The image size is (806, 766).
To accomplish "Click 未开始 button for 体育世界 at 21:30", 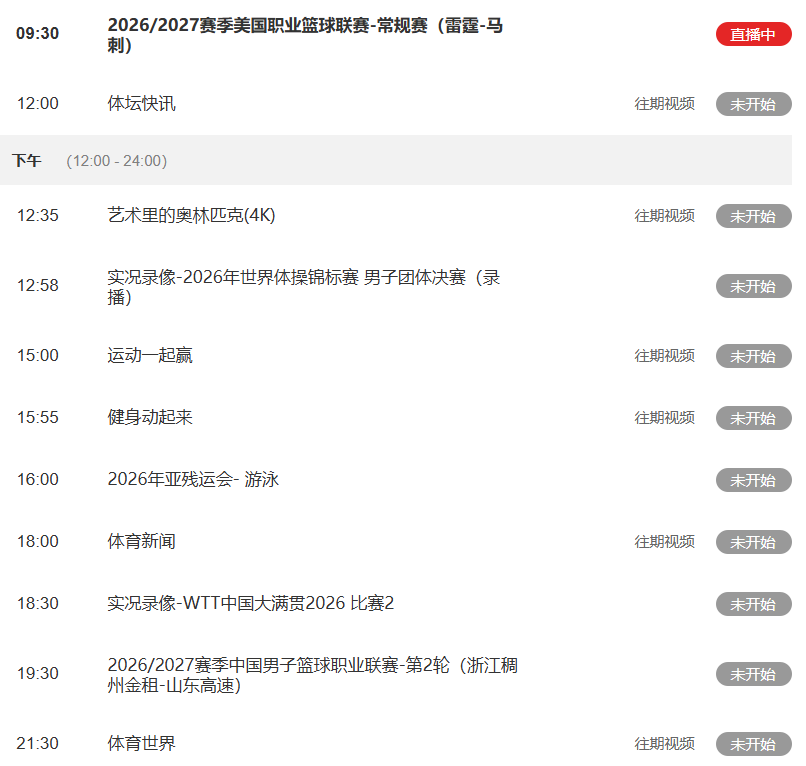I will (754, 744).
